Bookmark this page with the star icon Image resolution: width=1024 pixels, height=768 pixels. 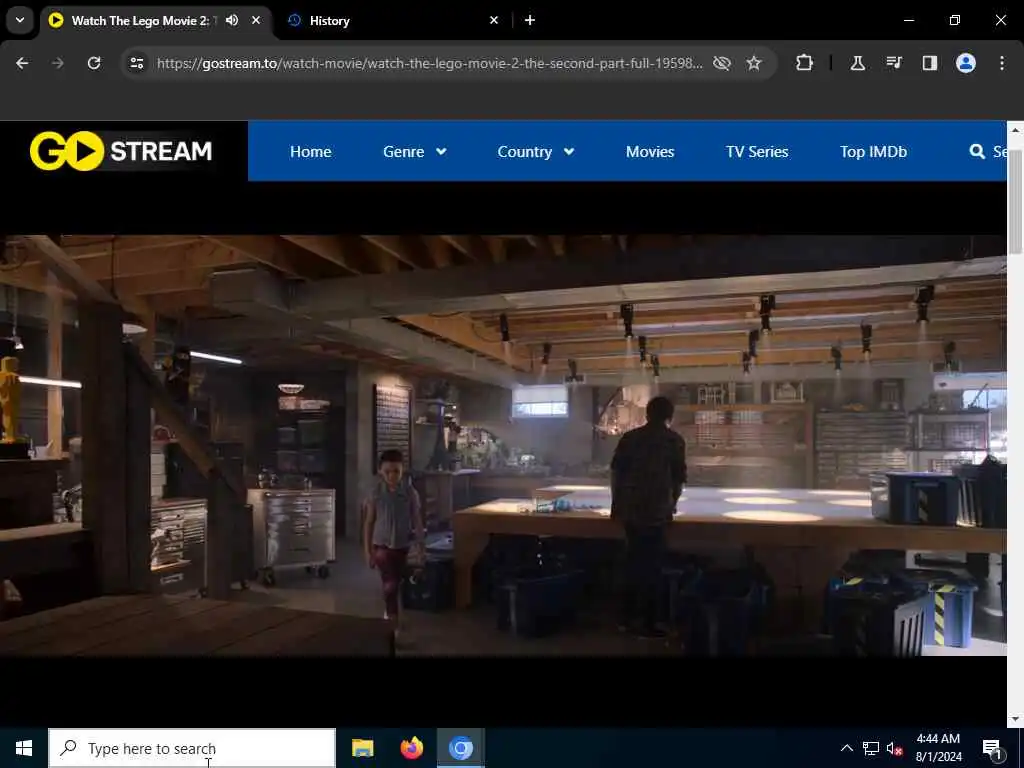click(x=754, y=63)
